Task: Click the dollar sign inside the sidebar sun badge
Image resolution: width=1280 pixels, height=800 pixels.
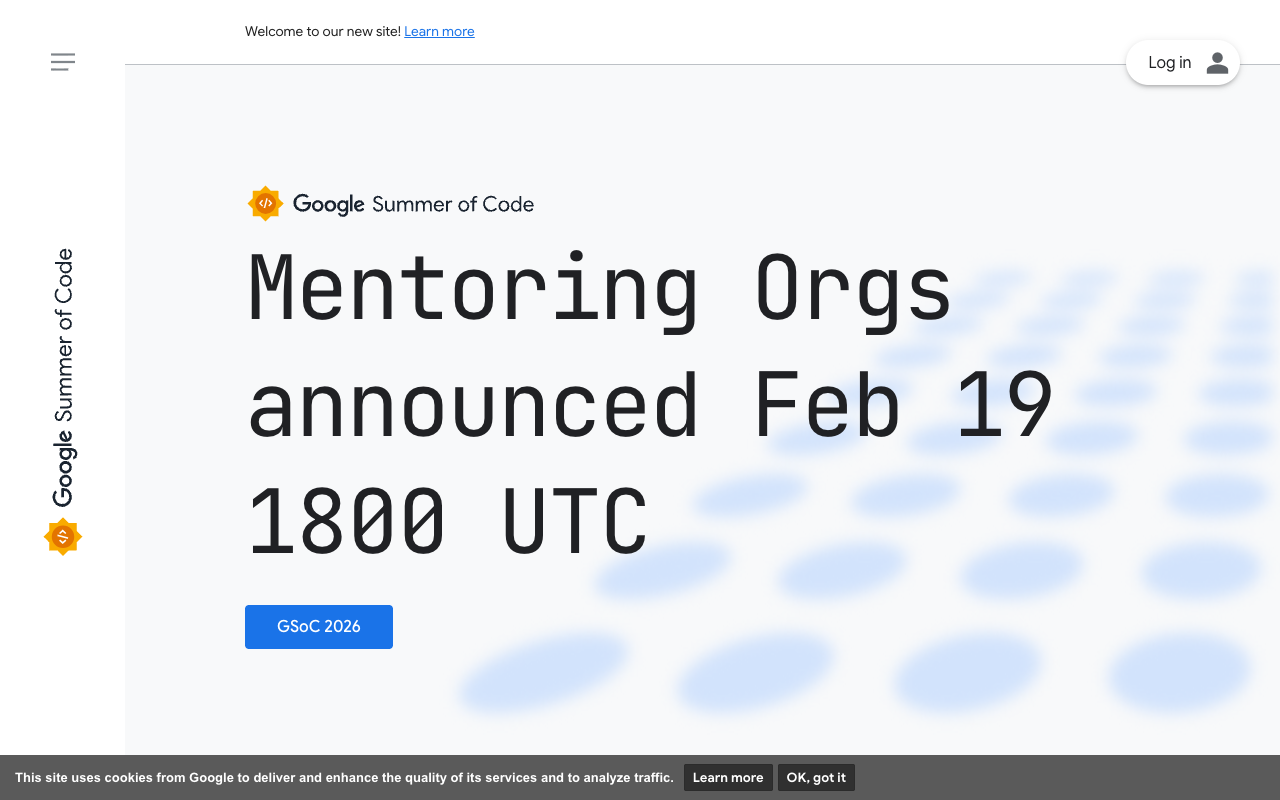Action: 62,536
